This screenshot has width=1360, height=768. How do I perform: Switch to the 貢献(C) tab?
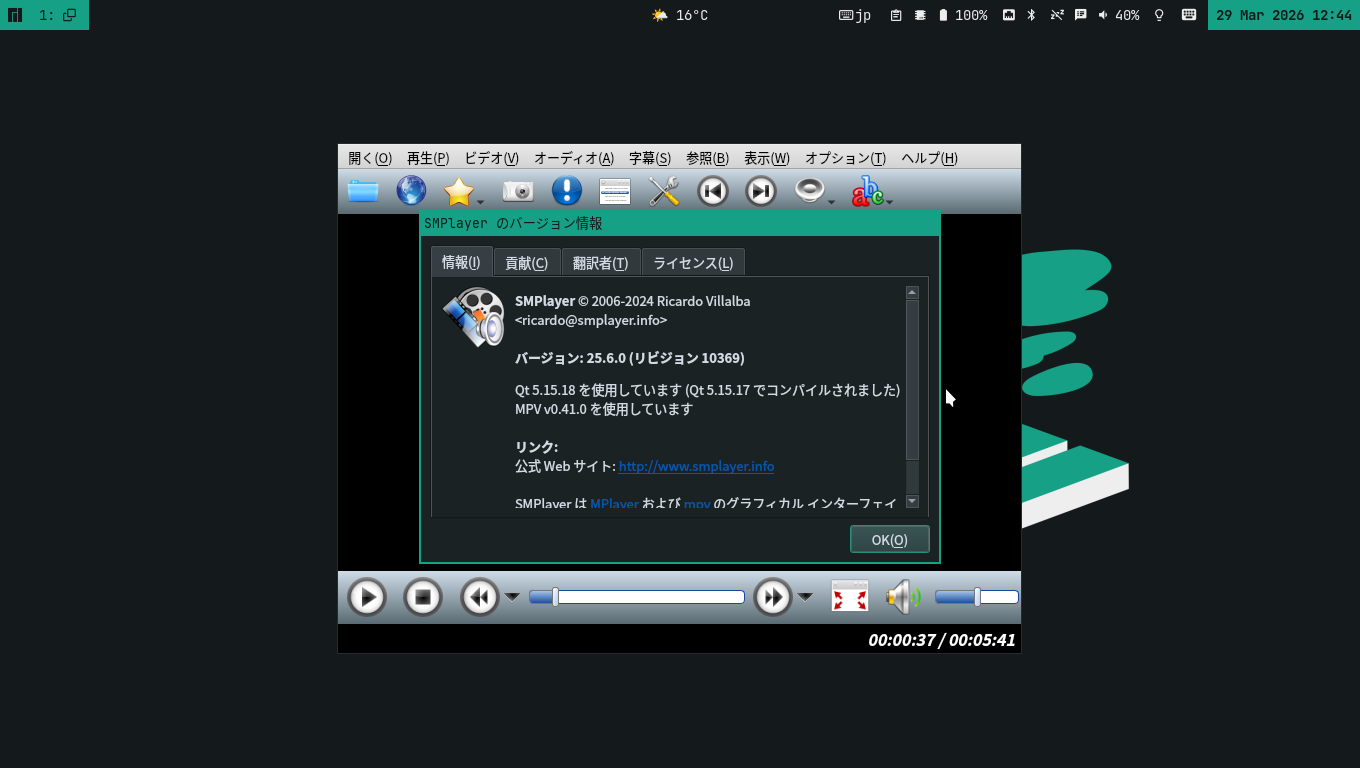pyautogui.click(x=527, y=263)
